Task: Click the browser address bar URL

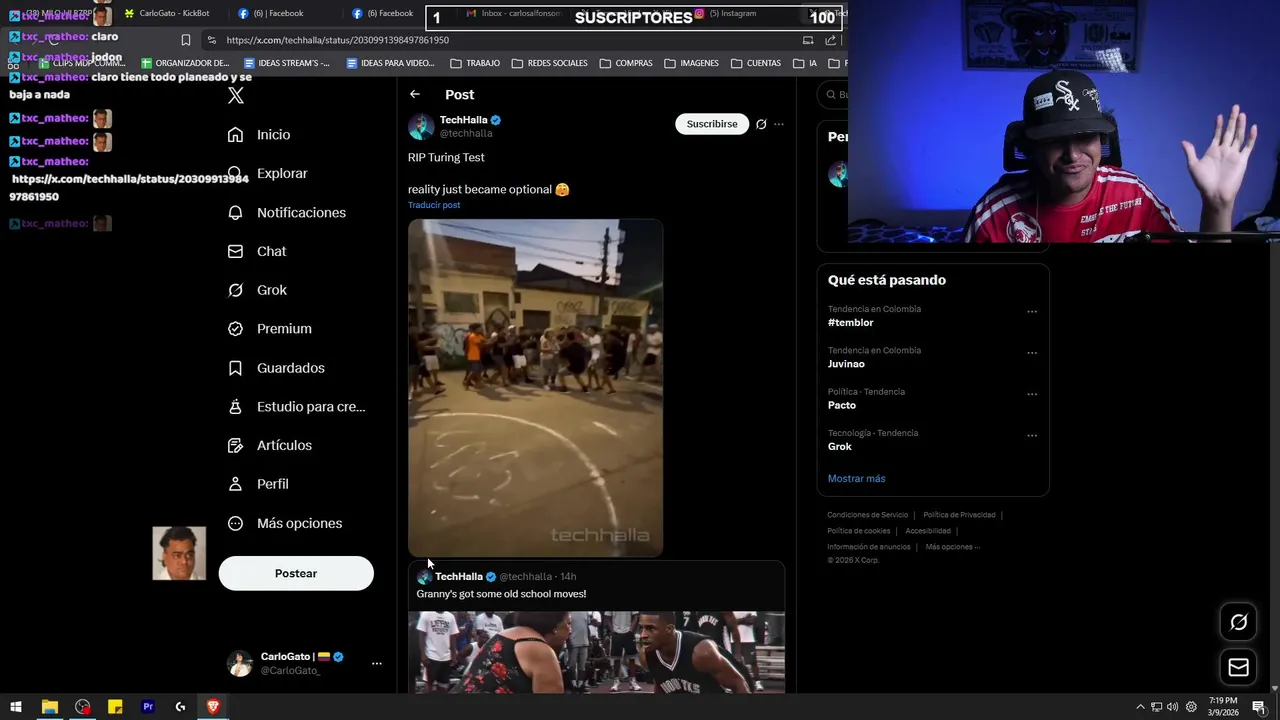Action: coord(338,40)
